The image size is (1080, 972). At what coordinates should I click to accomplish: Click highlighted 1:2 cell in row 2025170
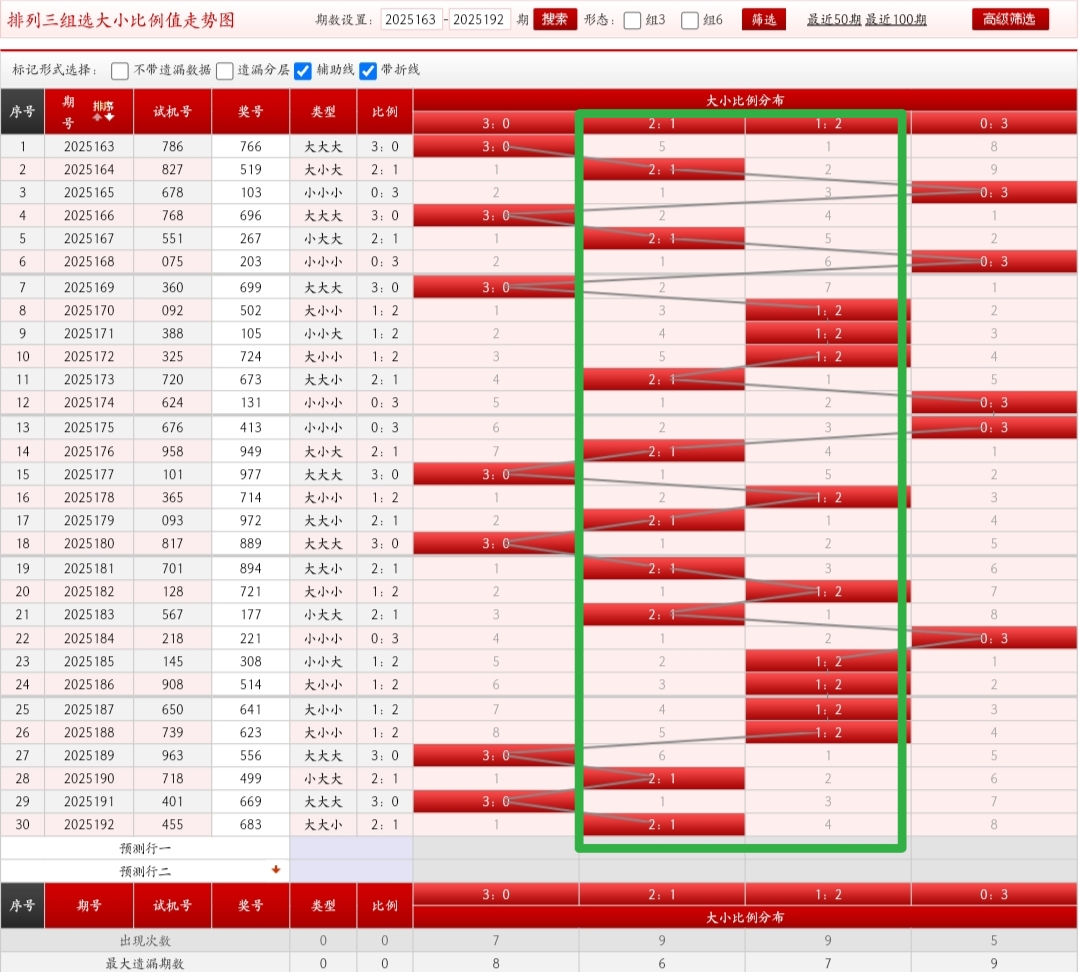coord(828,310)
